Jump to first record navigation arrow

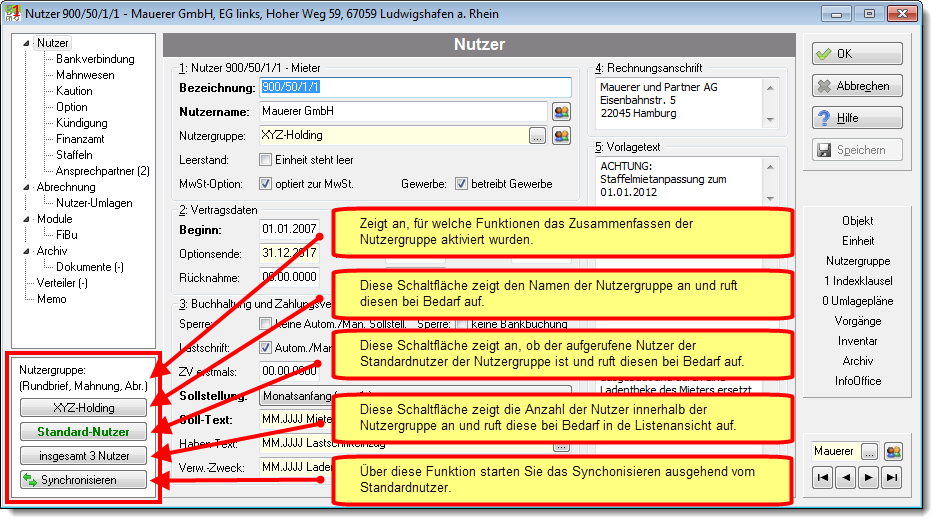(823, 477)
